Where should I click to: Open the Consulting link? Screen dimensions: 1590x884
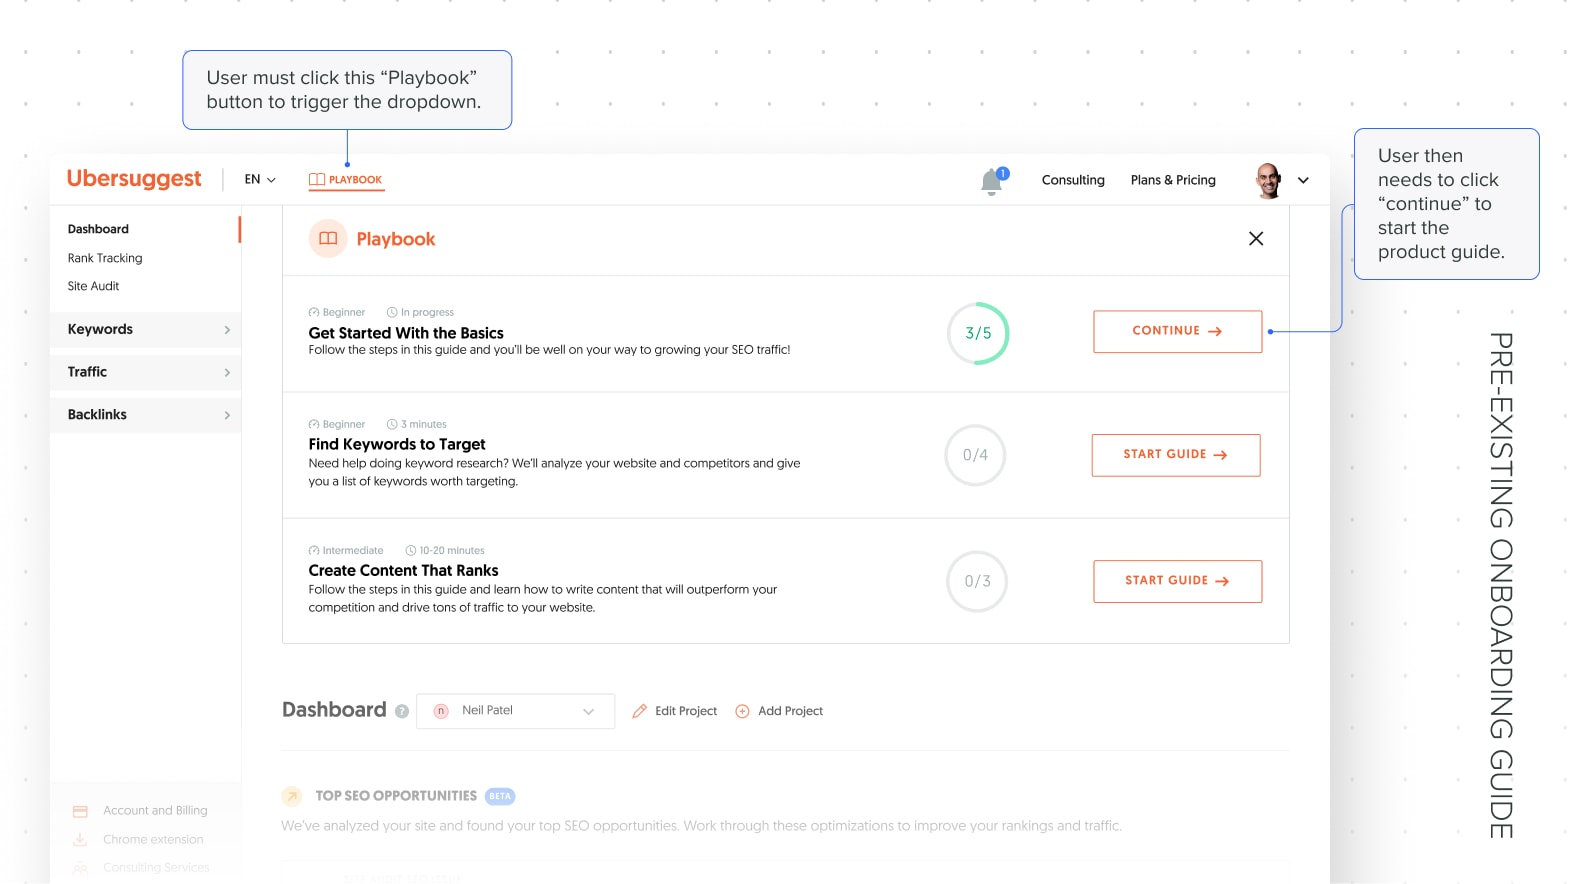(1073, 180)
